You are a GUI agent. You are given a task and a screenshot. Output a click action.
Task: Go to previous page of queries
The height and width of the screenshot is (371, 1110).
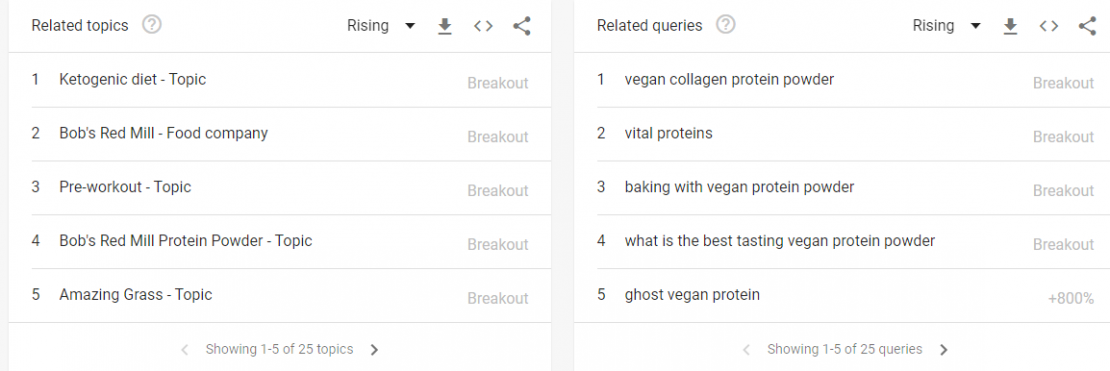click(x=746, y=349)
